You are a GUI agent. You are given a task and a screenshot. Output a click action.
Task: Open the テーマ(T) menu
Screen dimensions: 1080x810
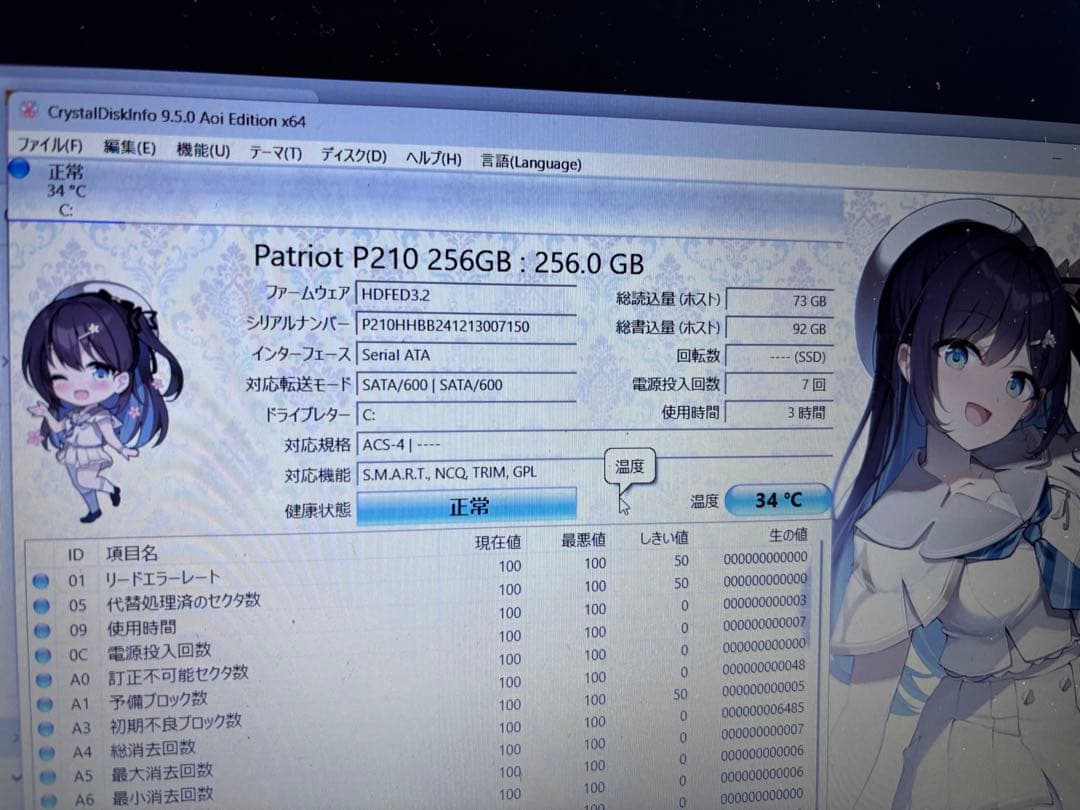[x=277, y=155]
